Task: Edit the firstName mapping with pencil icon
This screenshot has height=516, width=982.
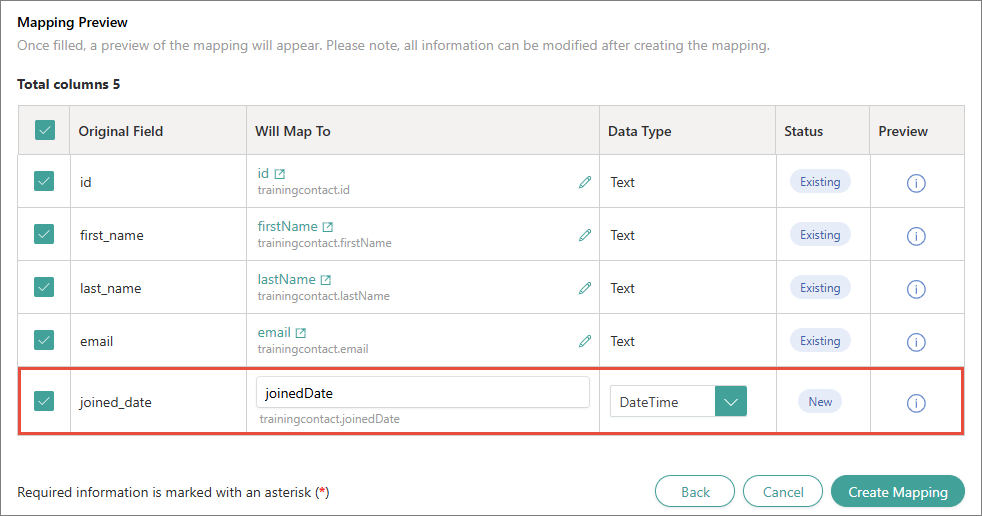Action: pos(585,235)
